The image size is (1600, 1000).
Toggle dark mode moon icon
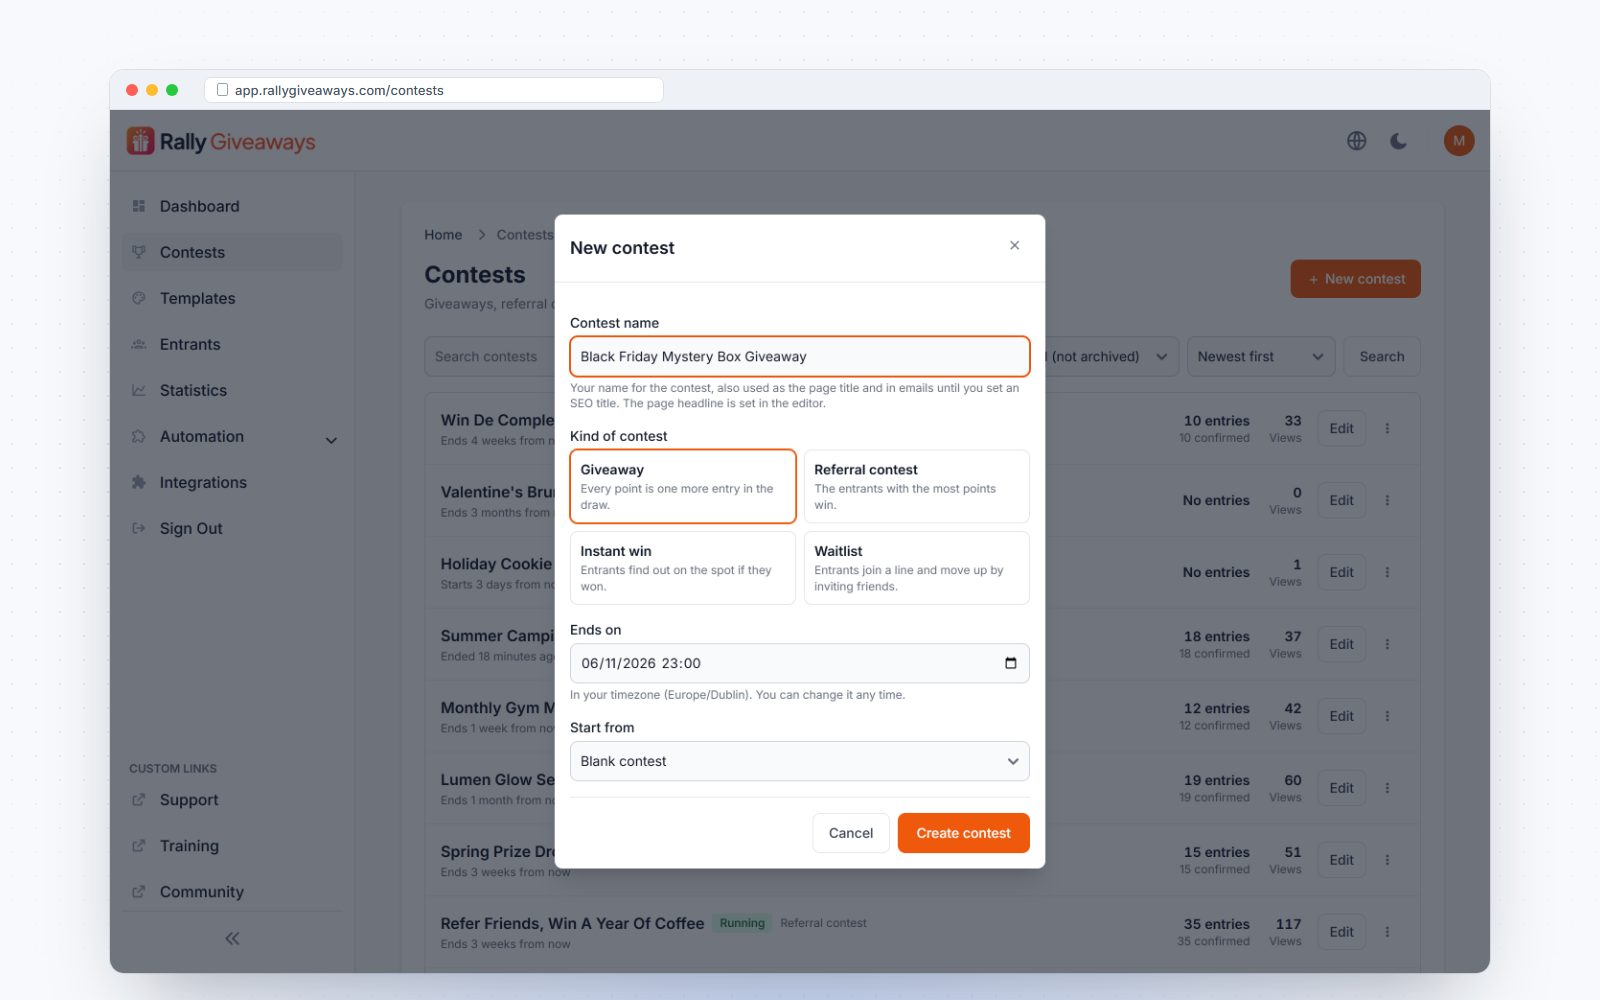pos(1398,141)
